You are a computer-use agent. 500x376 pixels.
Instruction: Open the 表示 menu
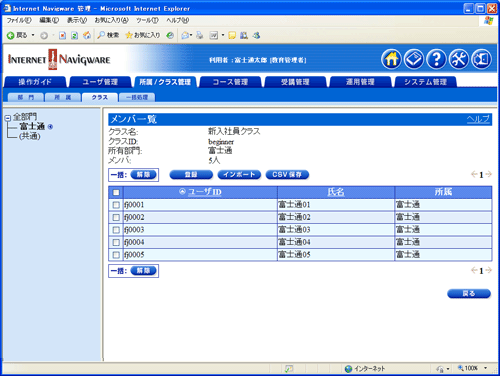click(77, 20)
